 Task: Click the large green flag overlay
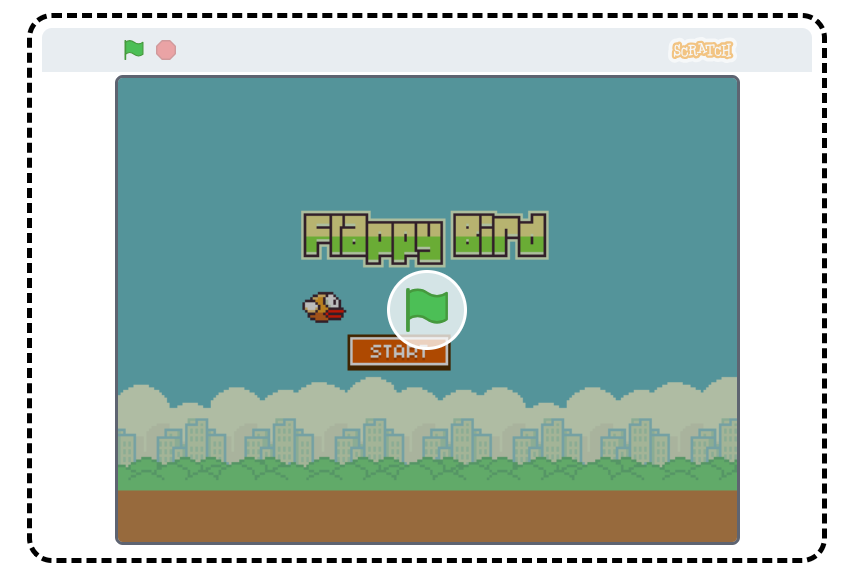427,308
